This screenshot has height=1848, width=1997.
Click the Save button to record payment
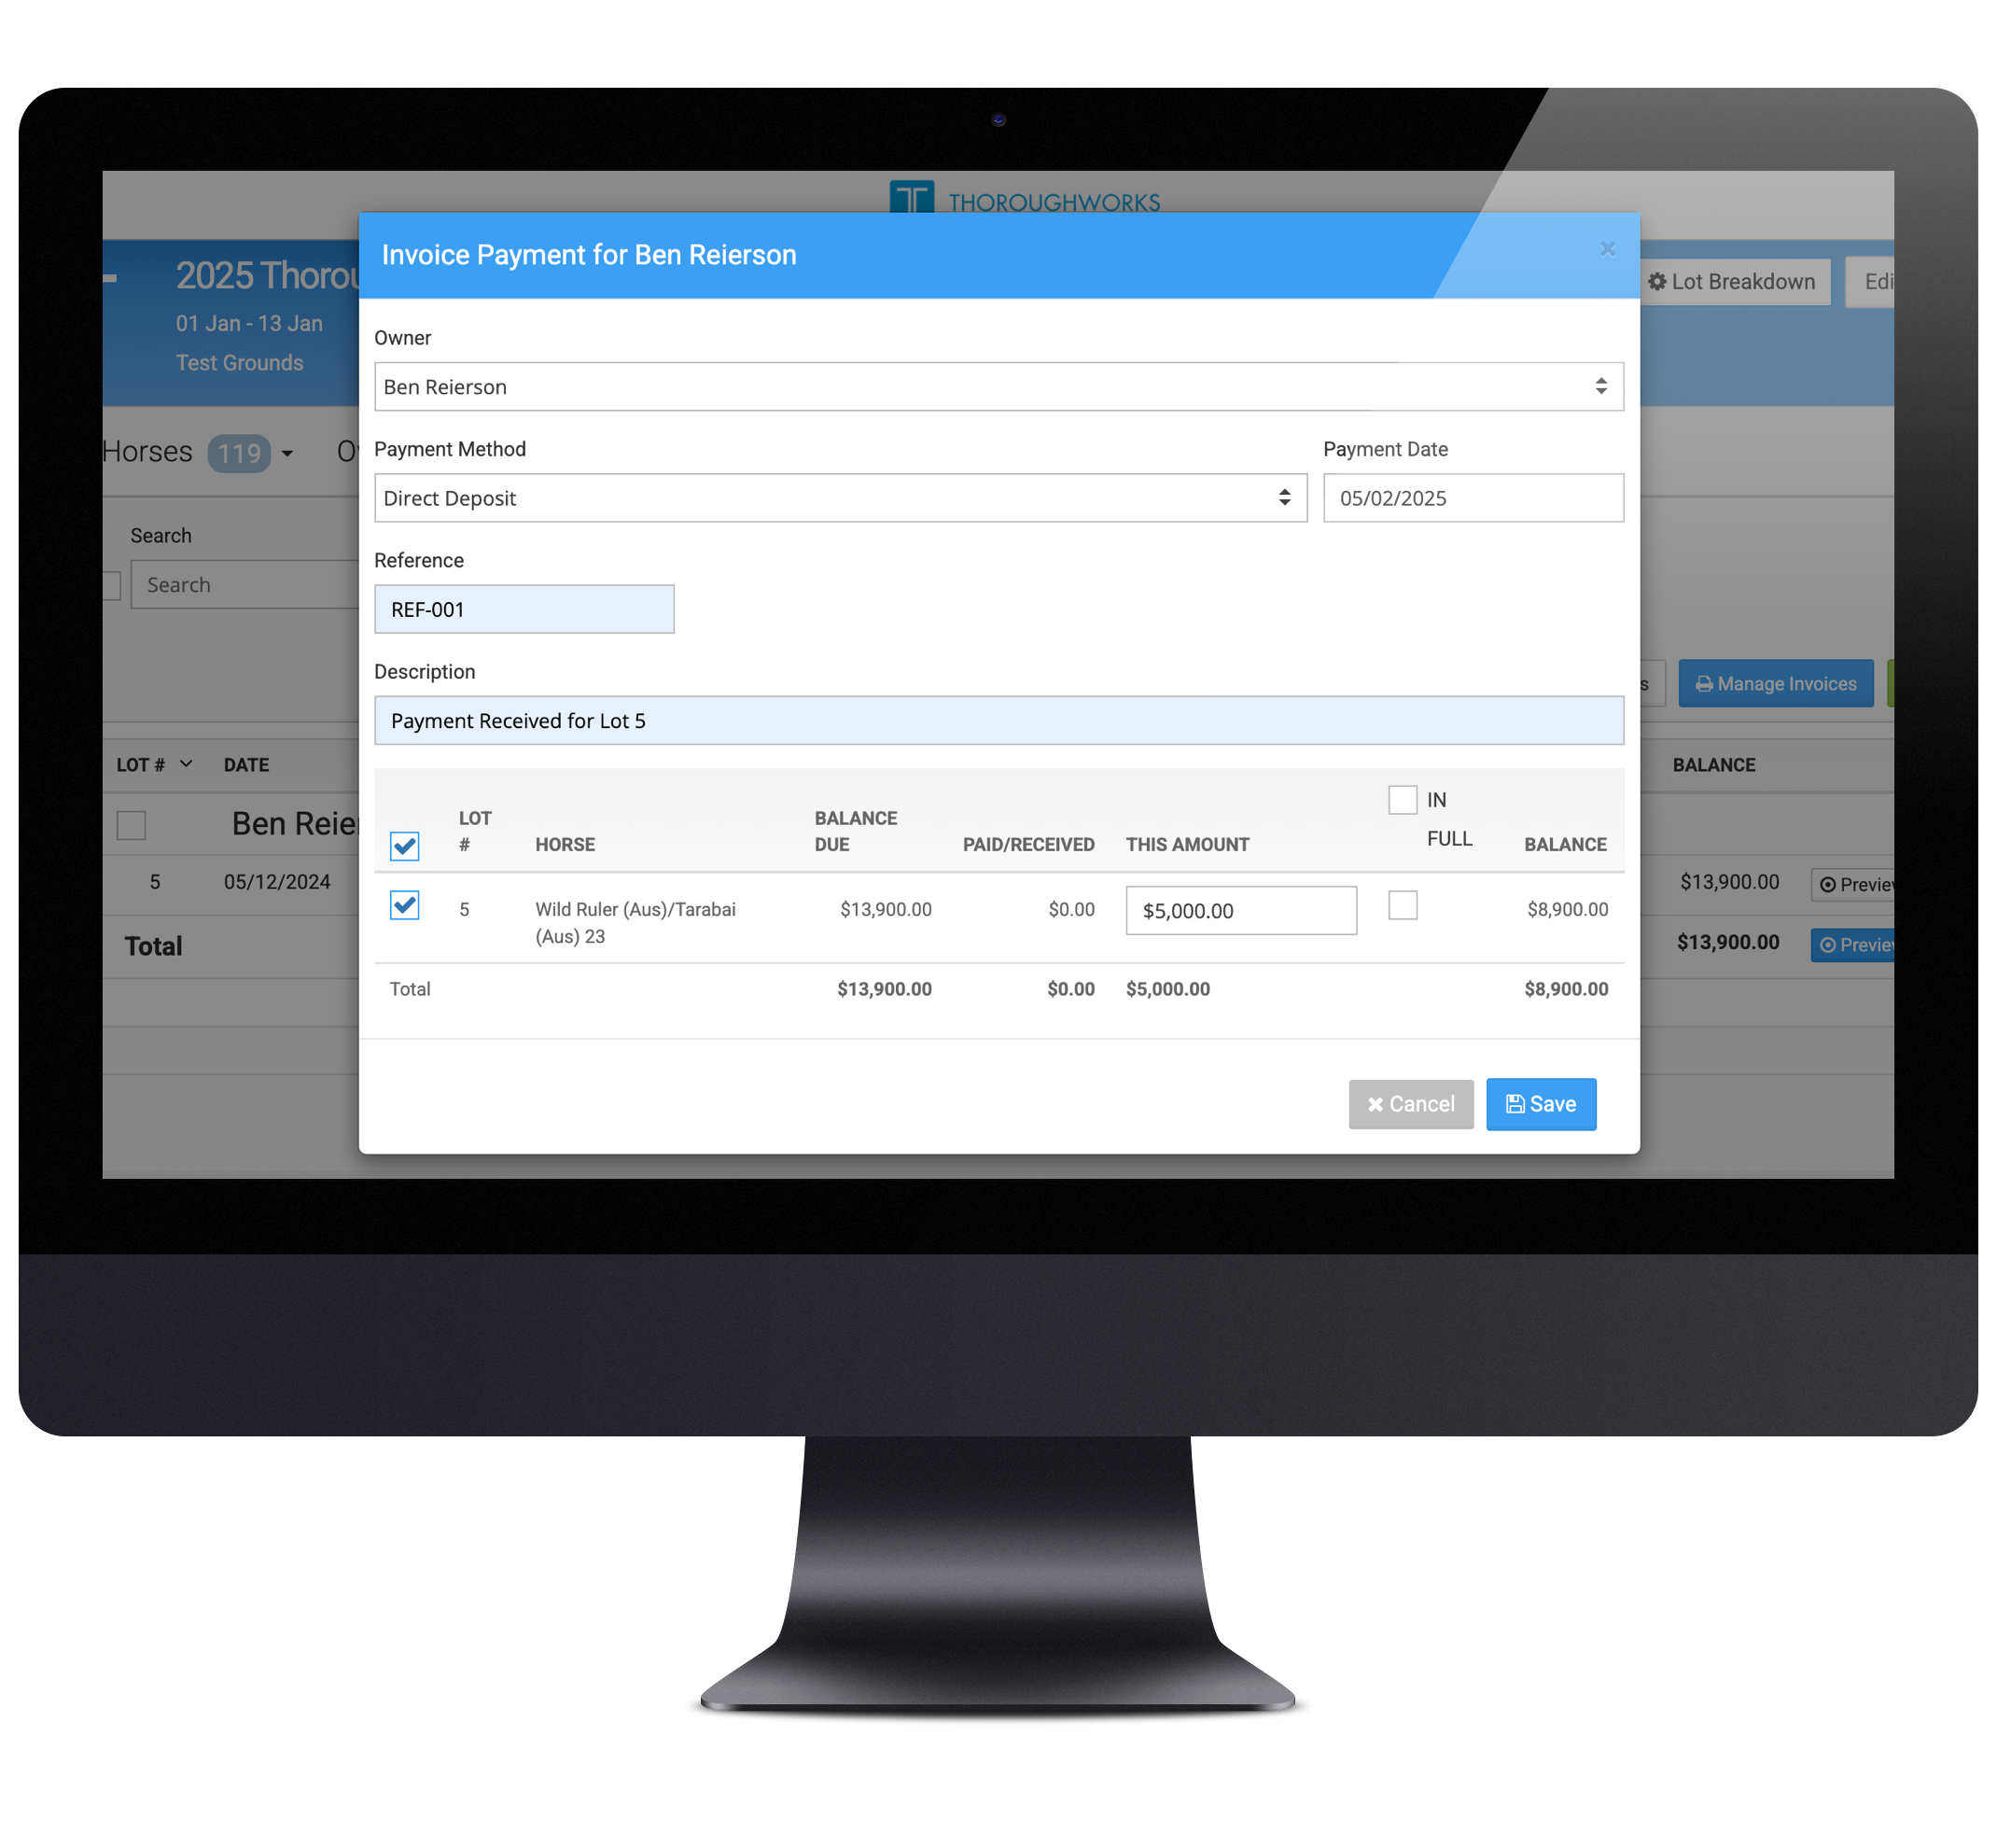(1542, 1101)
